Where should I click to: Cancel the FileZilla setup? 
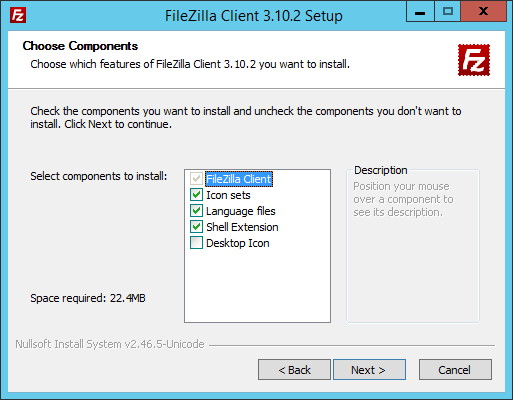(x=455, y=370)
